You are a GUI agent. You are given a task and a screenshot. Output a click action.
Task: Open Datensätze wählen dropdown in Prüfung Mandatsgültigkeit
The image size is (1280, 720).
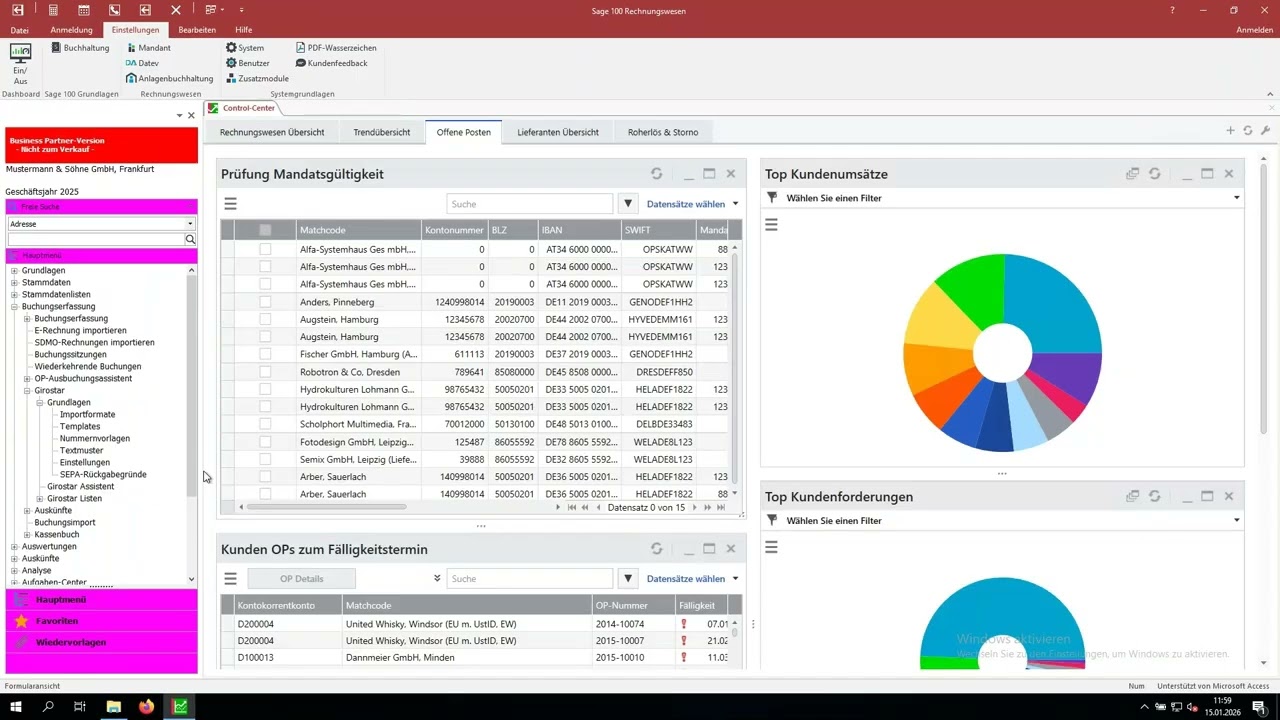coord(692,204)
